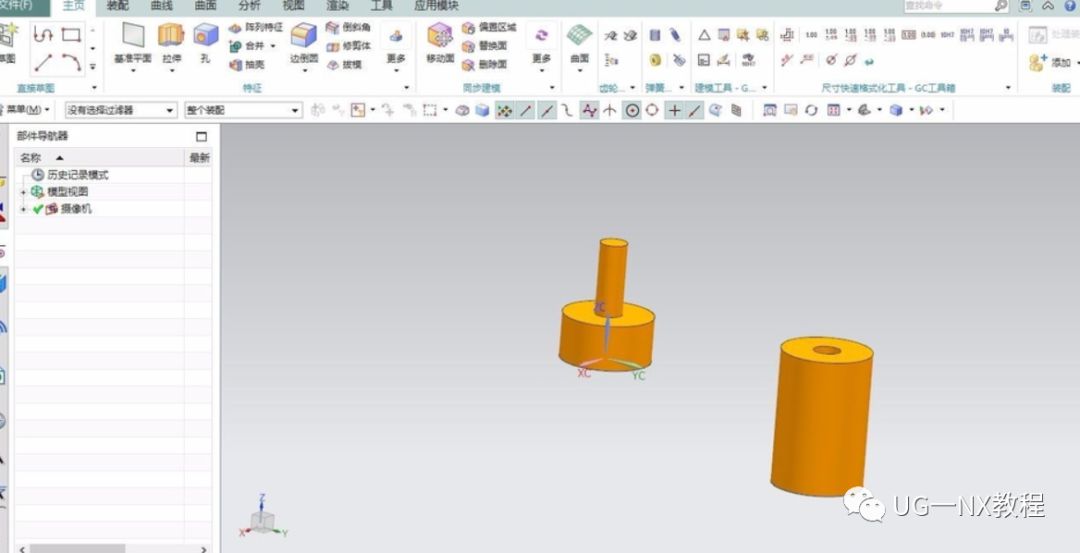
Task: Toggle the intersection snap option
Action: pos(610,110)
